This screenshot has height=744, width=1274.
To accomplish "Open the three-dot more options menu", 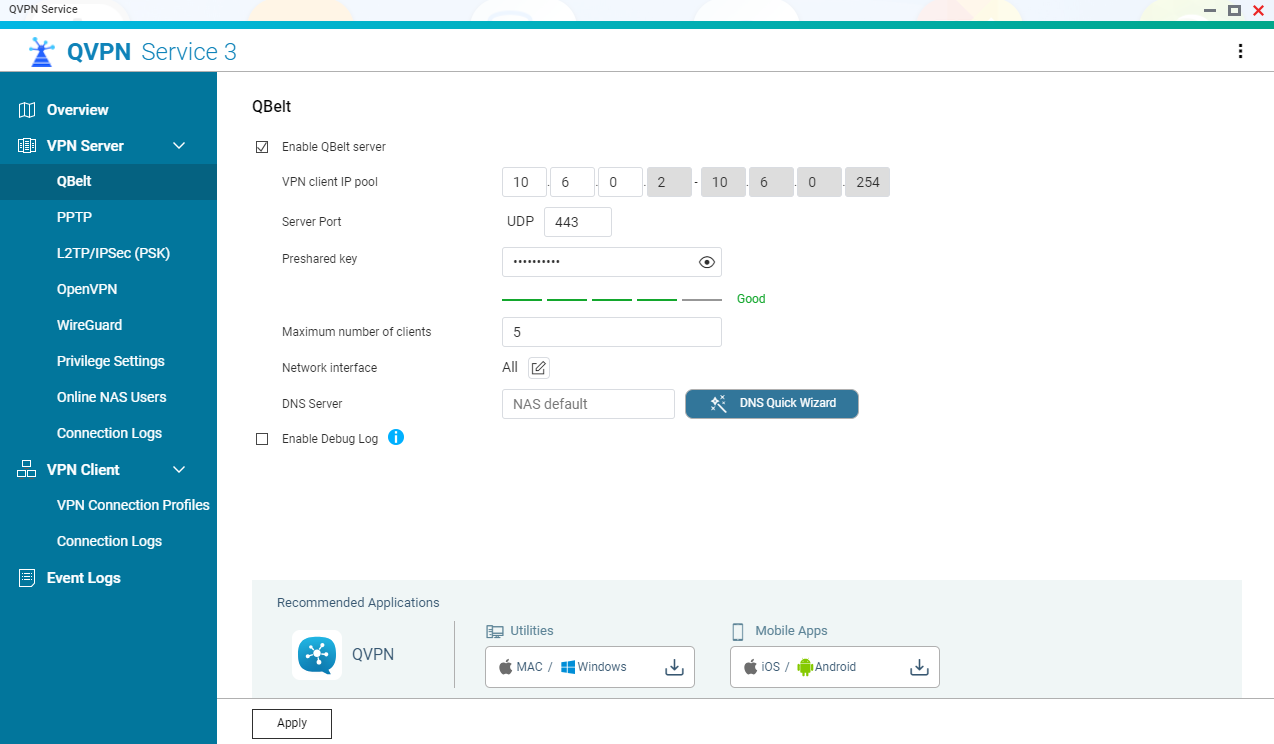I will click(1240, 51).
